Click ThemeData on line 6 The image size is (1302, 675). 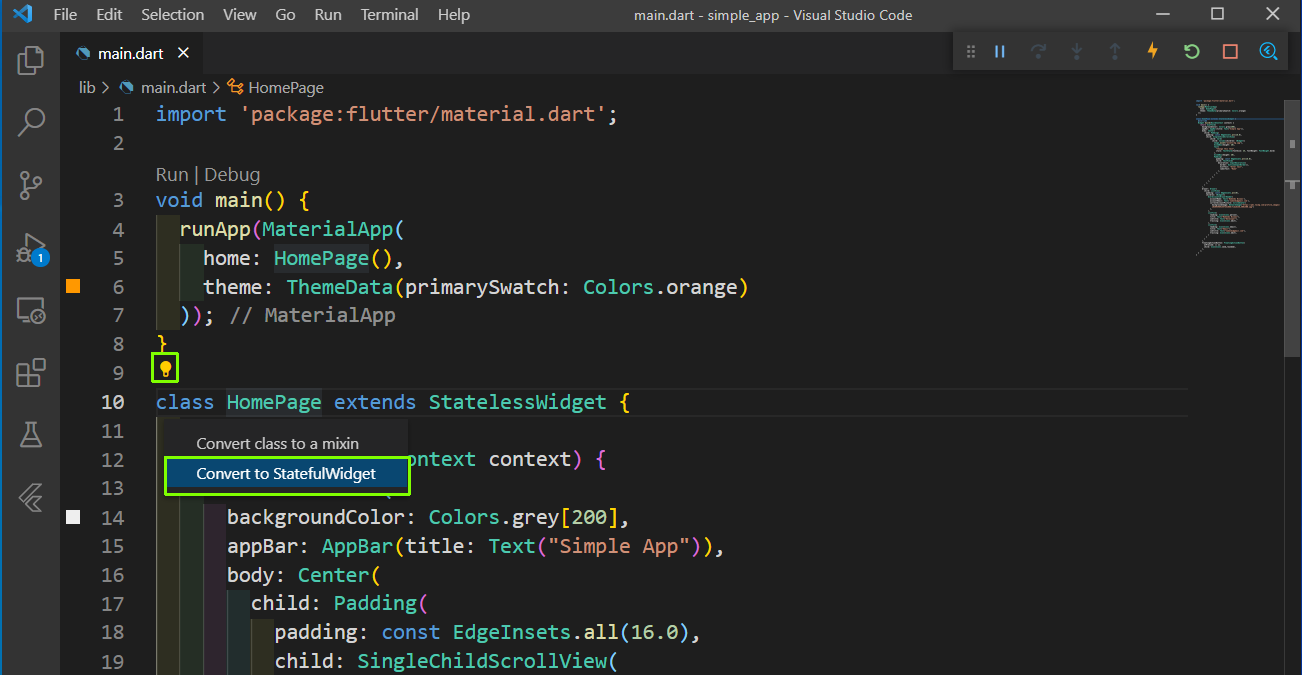tap(340, 287)
